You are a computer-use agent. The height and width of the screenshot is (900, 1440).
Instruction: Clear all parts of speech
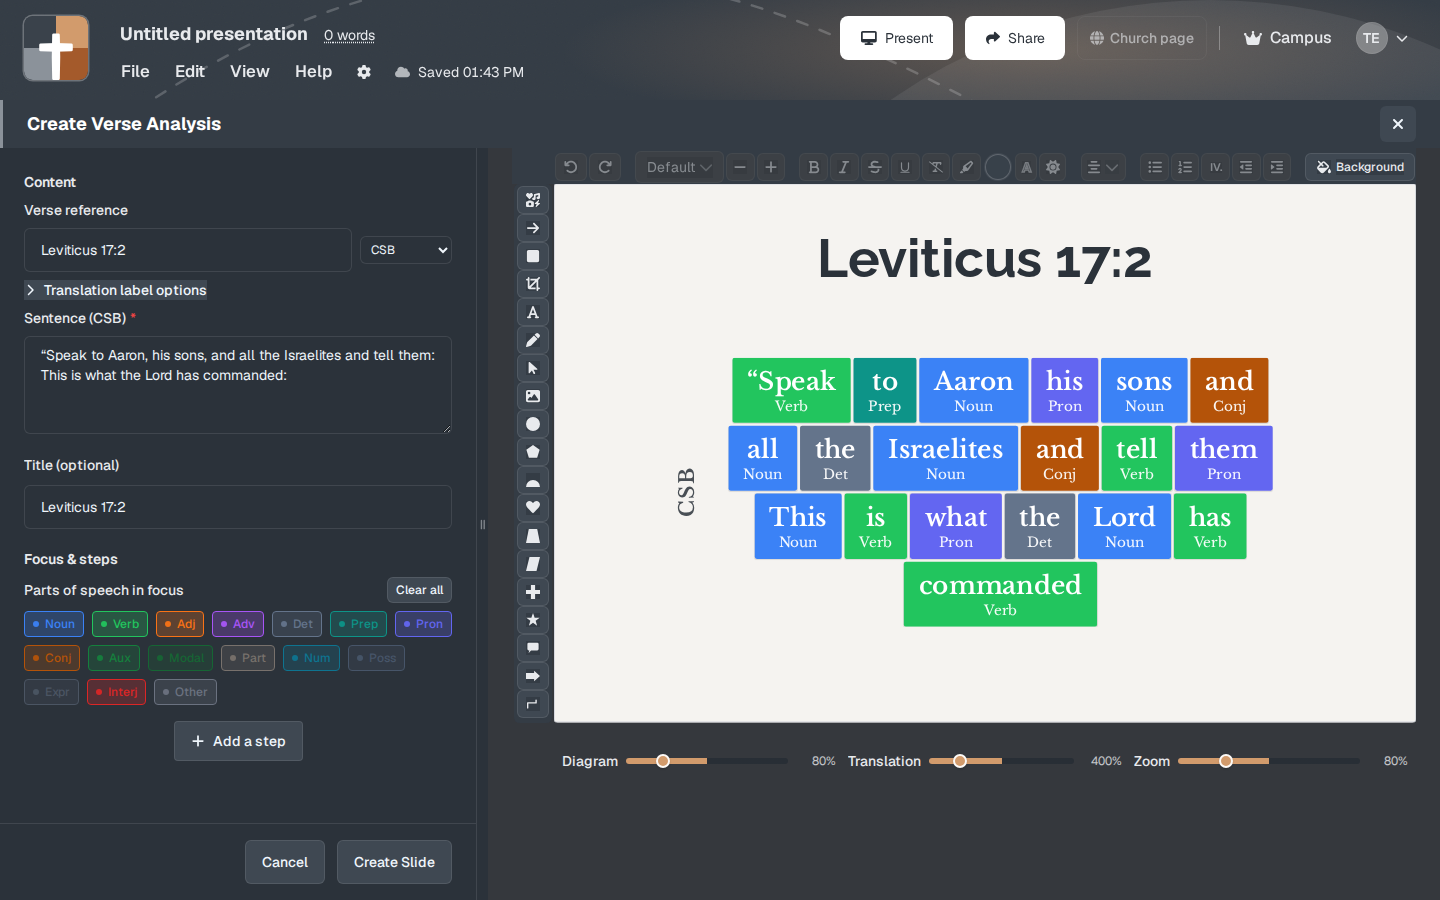coord(419,590)
